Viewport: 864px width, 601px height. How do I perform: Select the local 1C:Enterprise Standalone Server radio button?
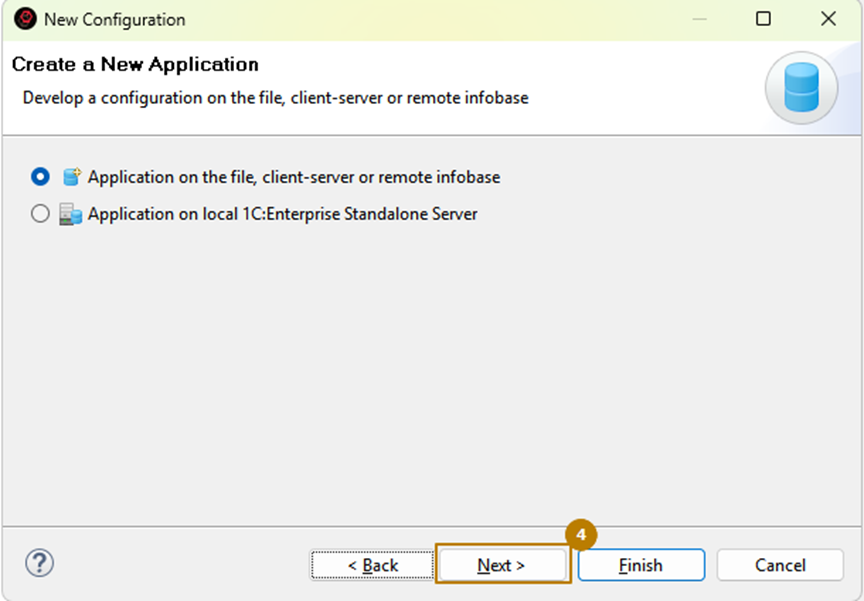pyautogui.click(x=40, y=214)
